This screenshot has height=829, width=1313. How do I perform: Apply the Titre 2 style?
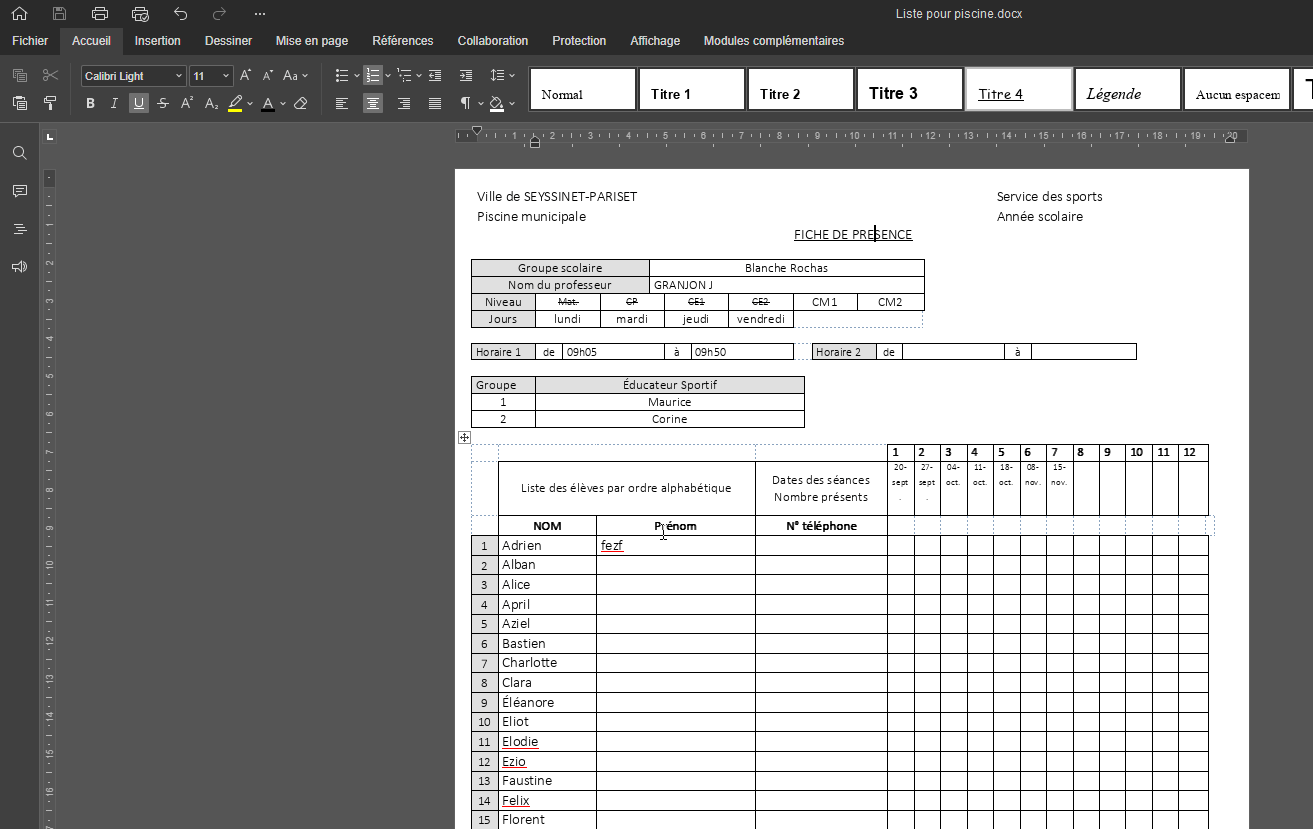[x=801, y=89]
